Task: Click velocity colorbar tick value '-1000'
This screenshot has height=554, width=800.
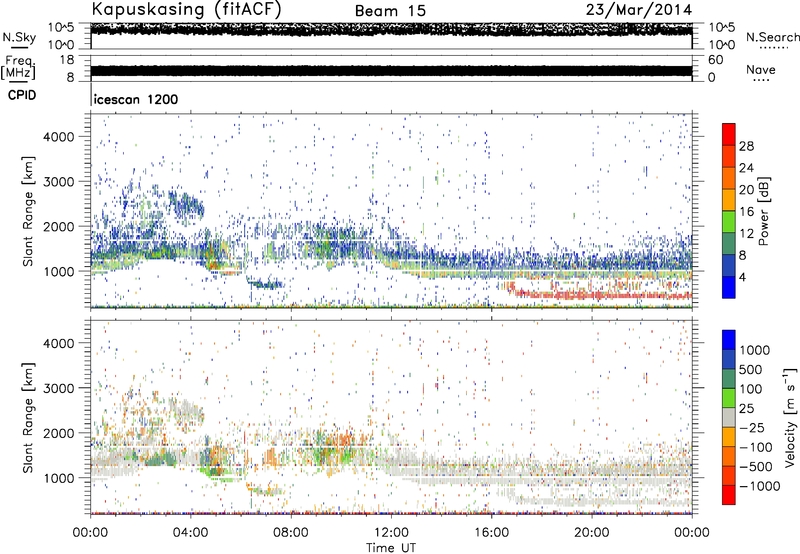Action: point(759,486)
